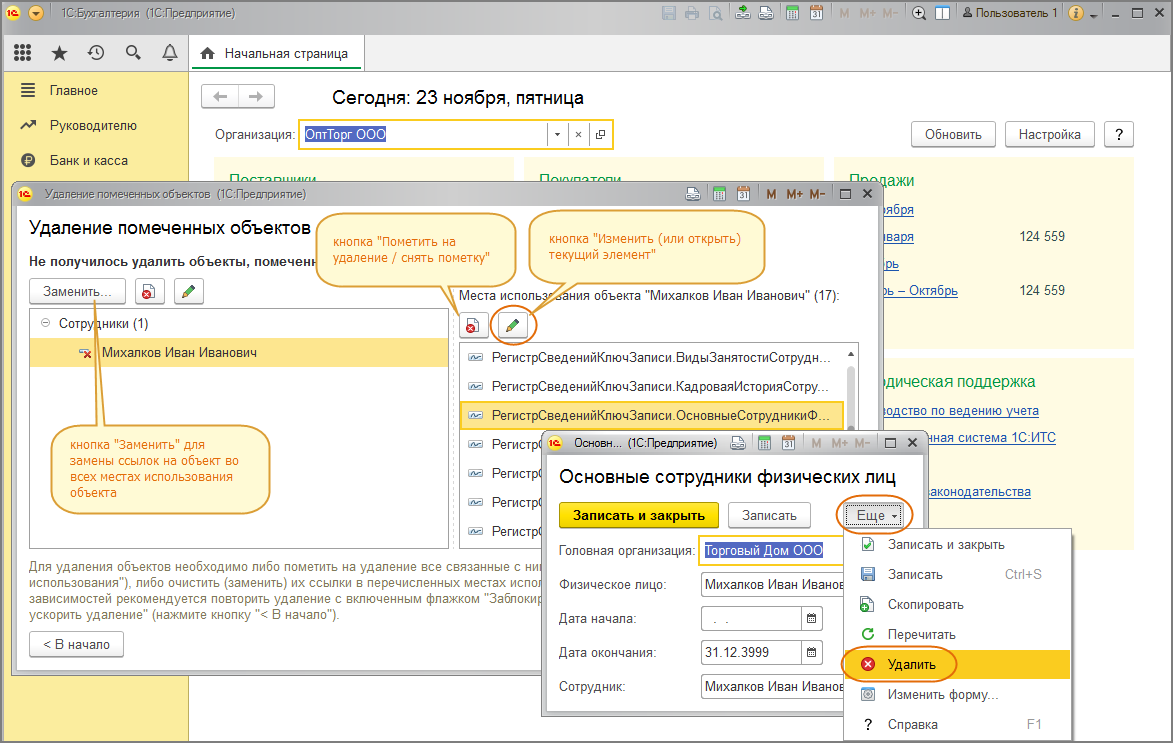Open dropdown arrow next to info icon

[1094, 15]
